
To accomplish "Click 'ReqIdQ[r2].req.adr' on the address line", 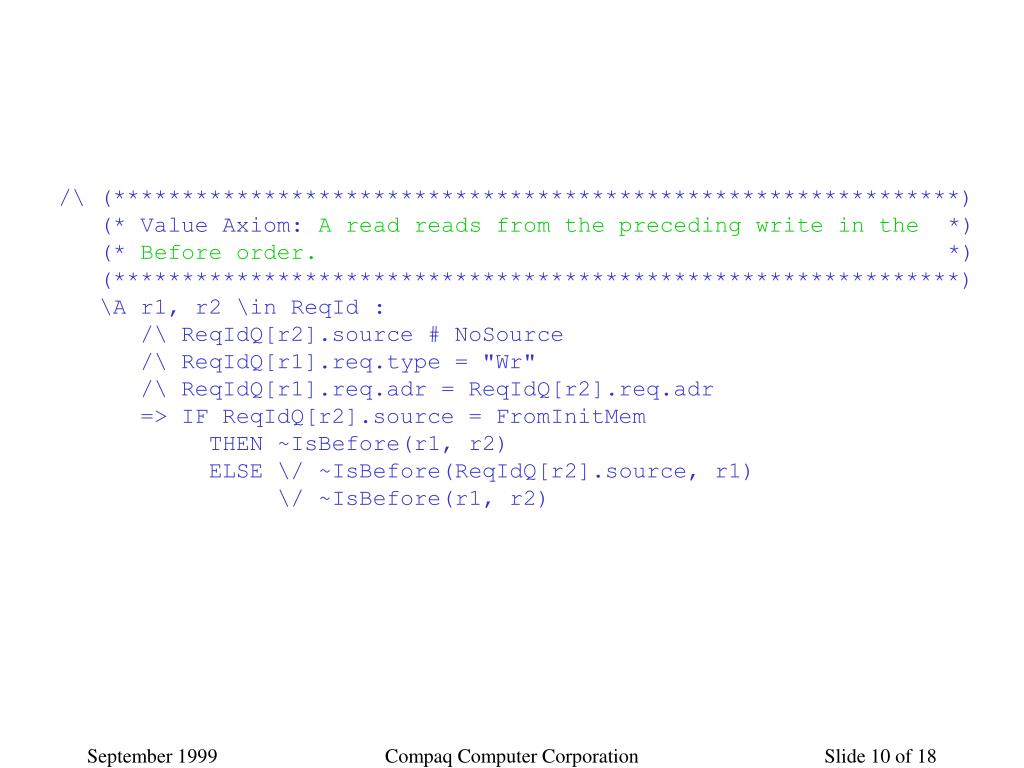I will (x=591, y=390).
